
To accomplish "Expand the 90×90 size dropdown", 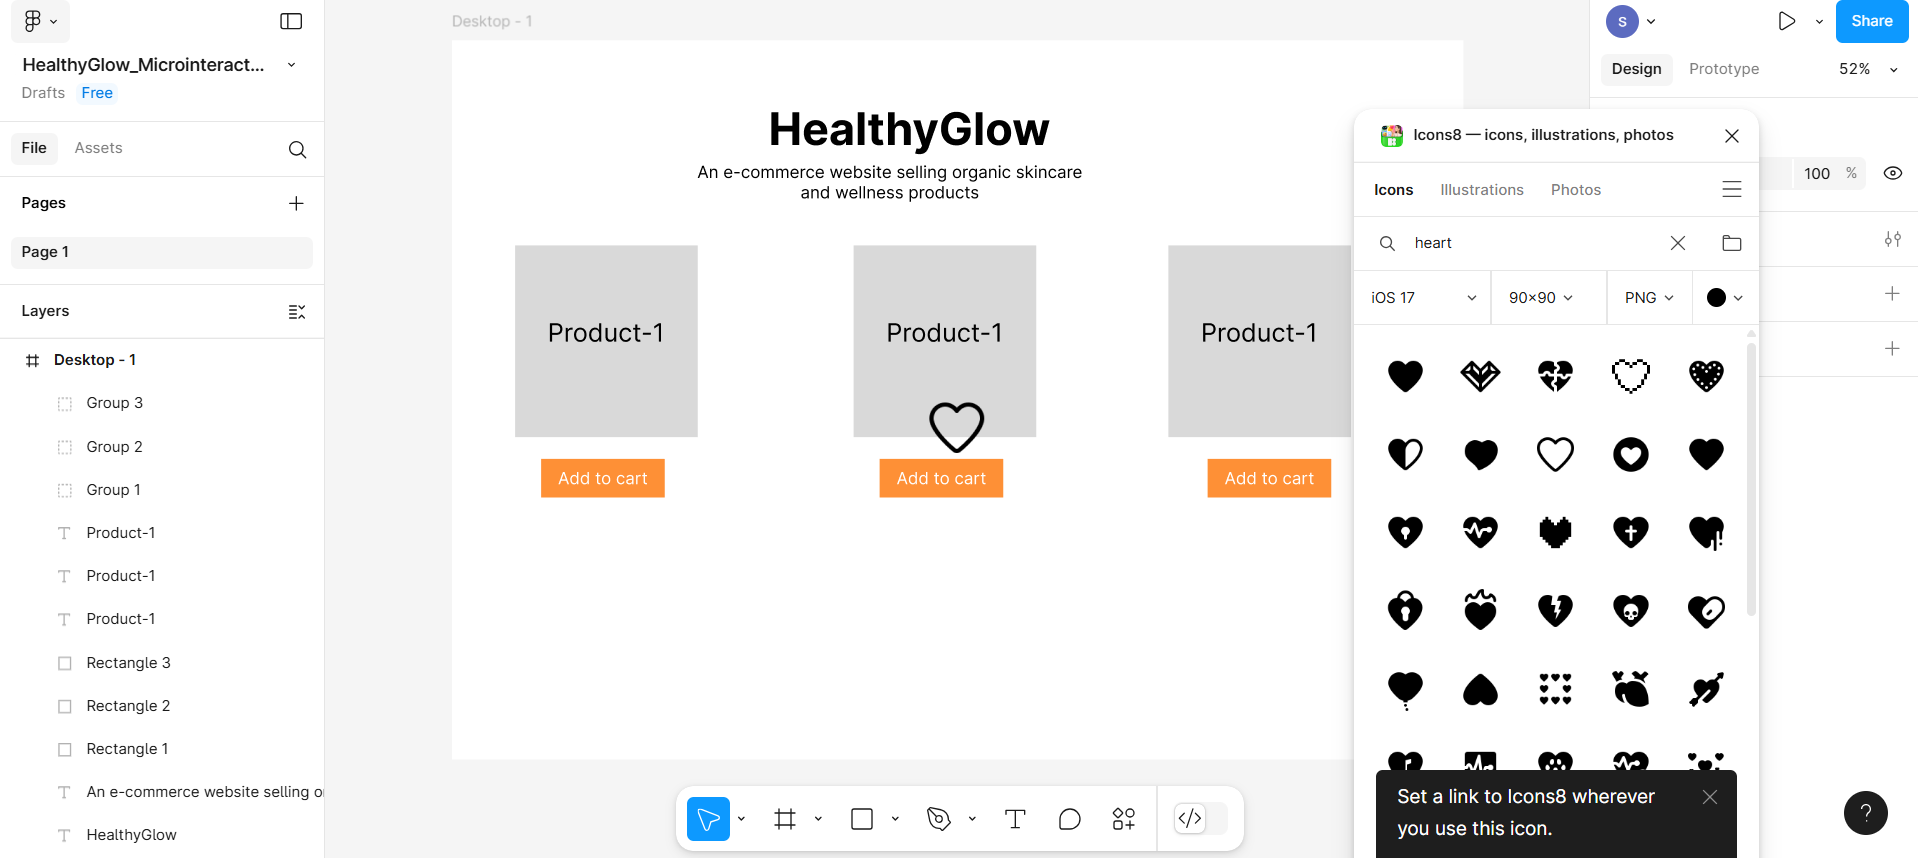I will point(1541,298).
